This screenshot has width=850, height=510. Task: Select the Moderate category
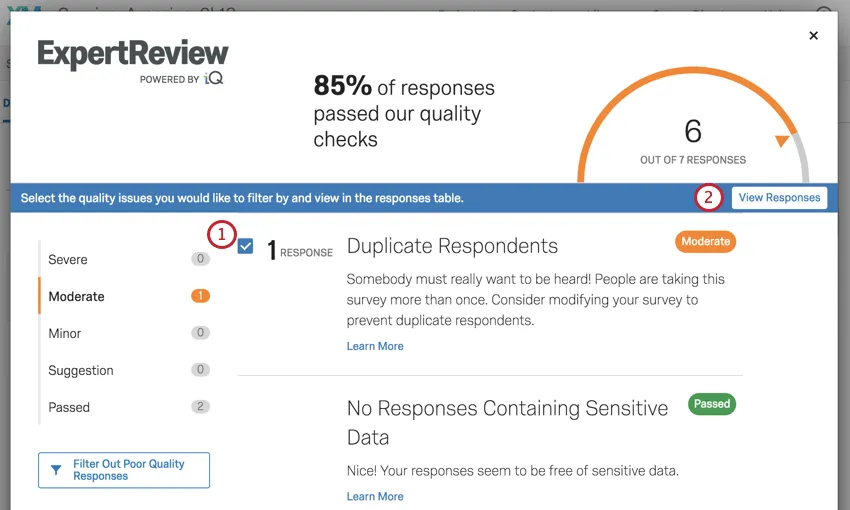pos(76,297)
